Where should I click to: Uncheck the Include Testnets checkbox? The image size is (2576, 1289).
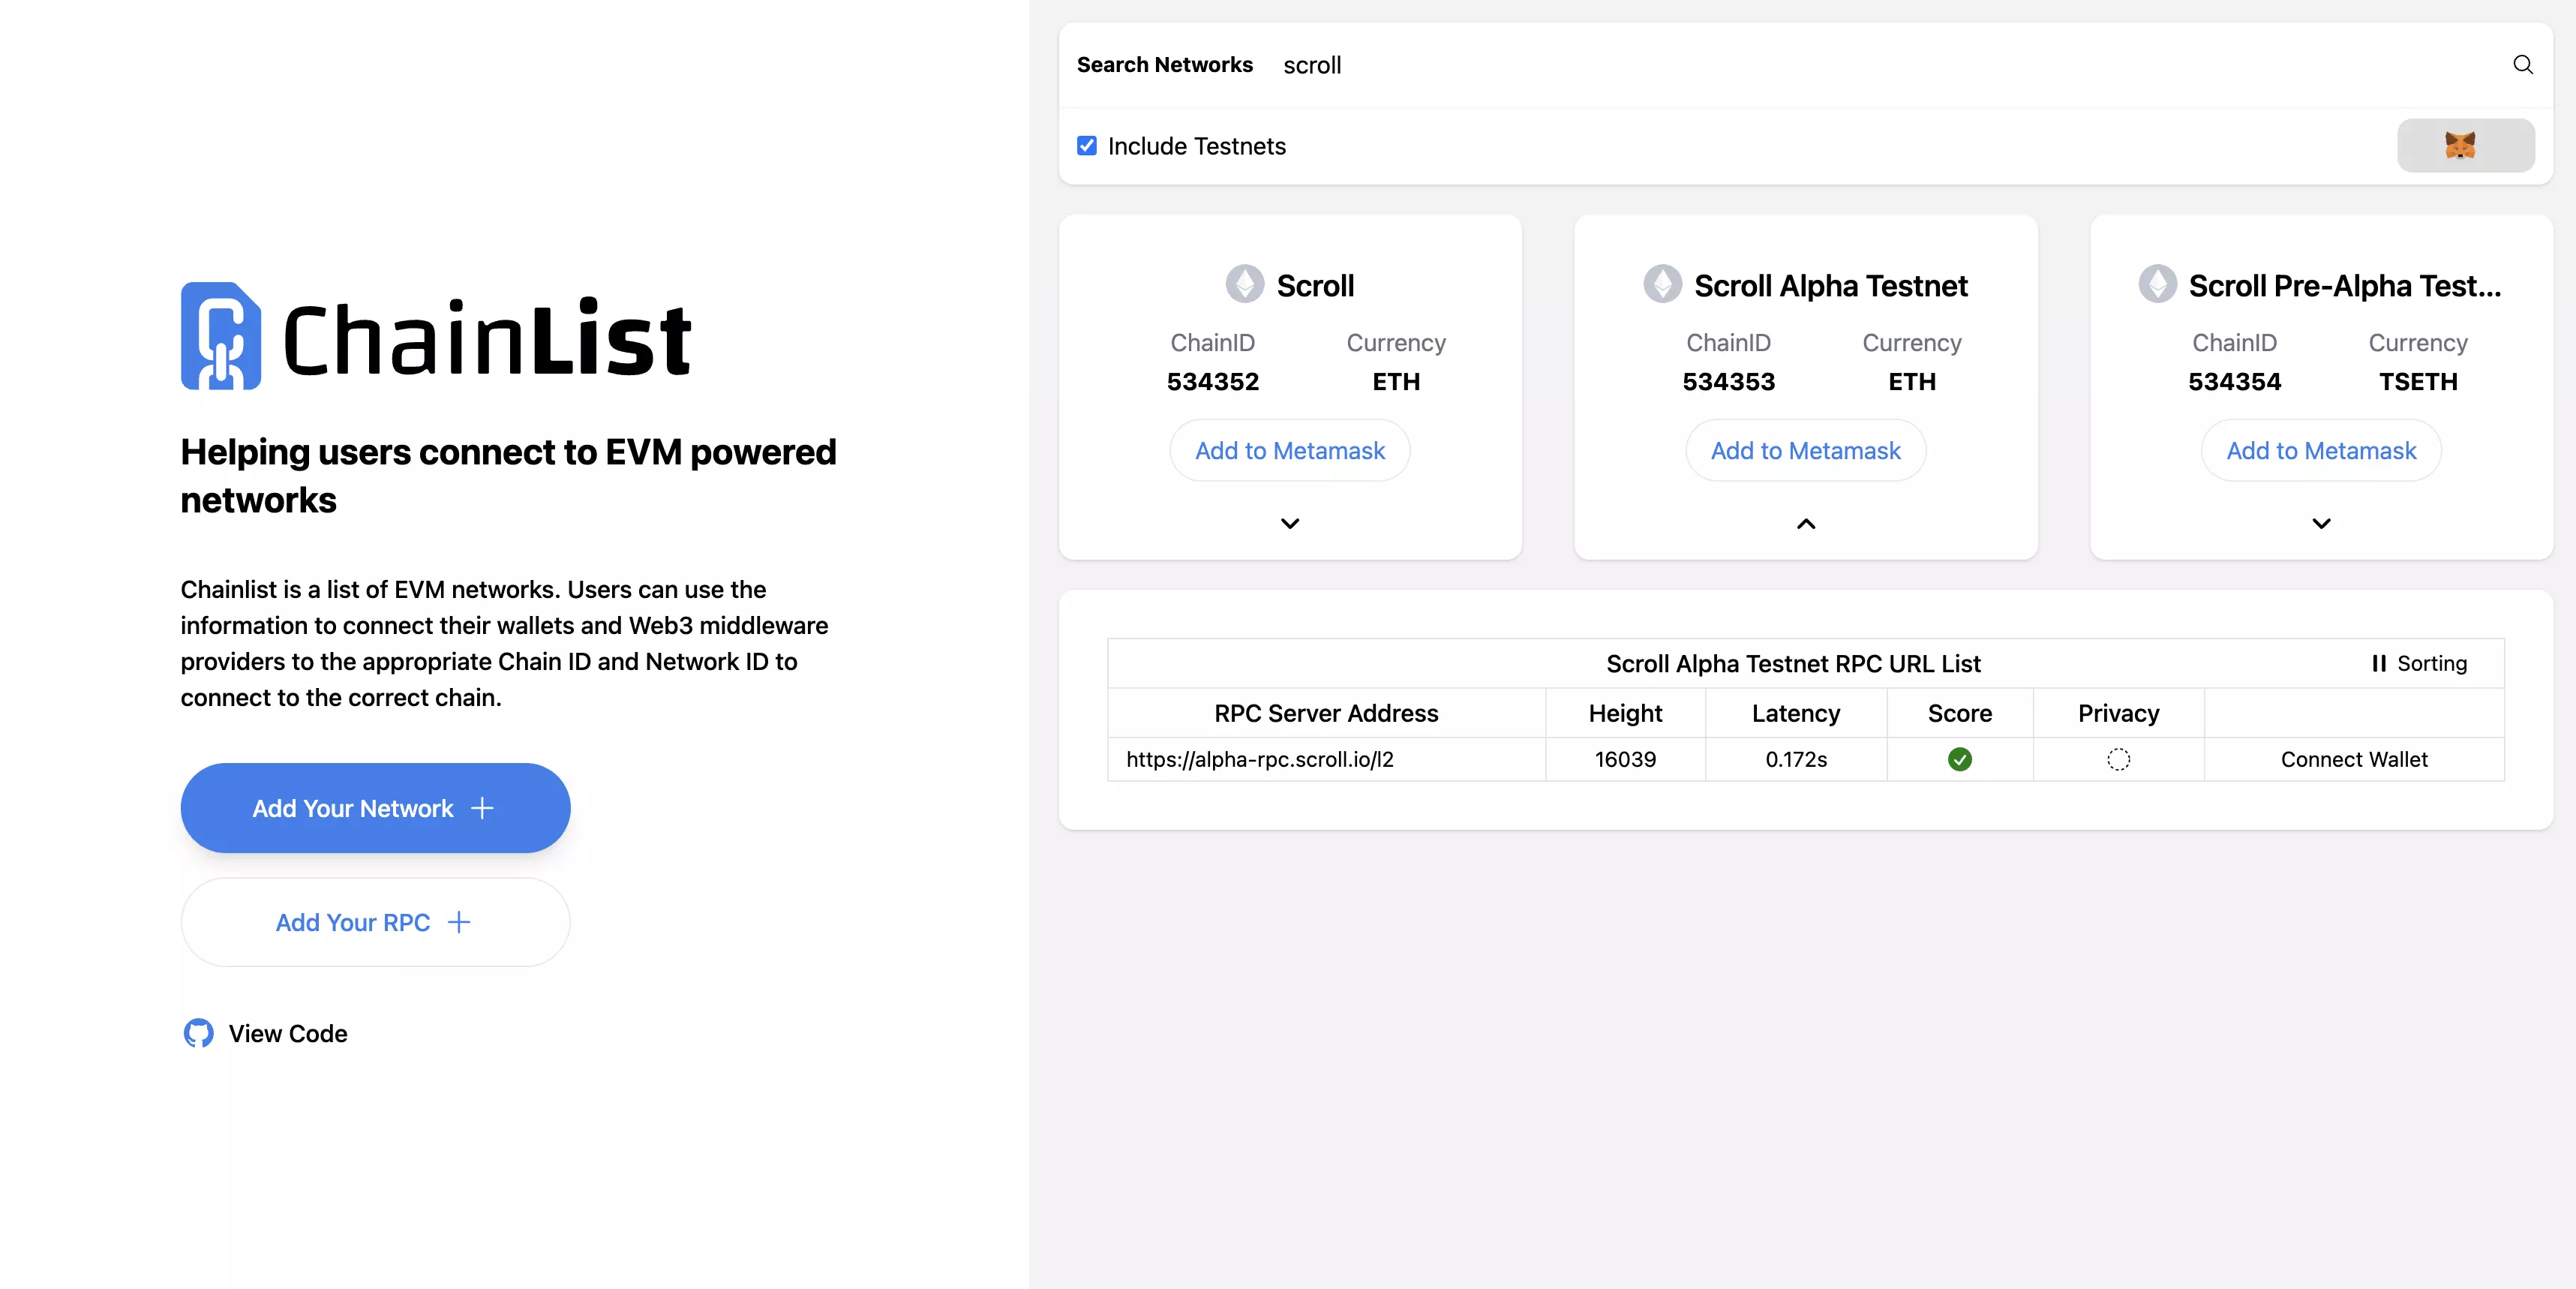click(1087, 146)
